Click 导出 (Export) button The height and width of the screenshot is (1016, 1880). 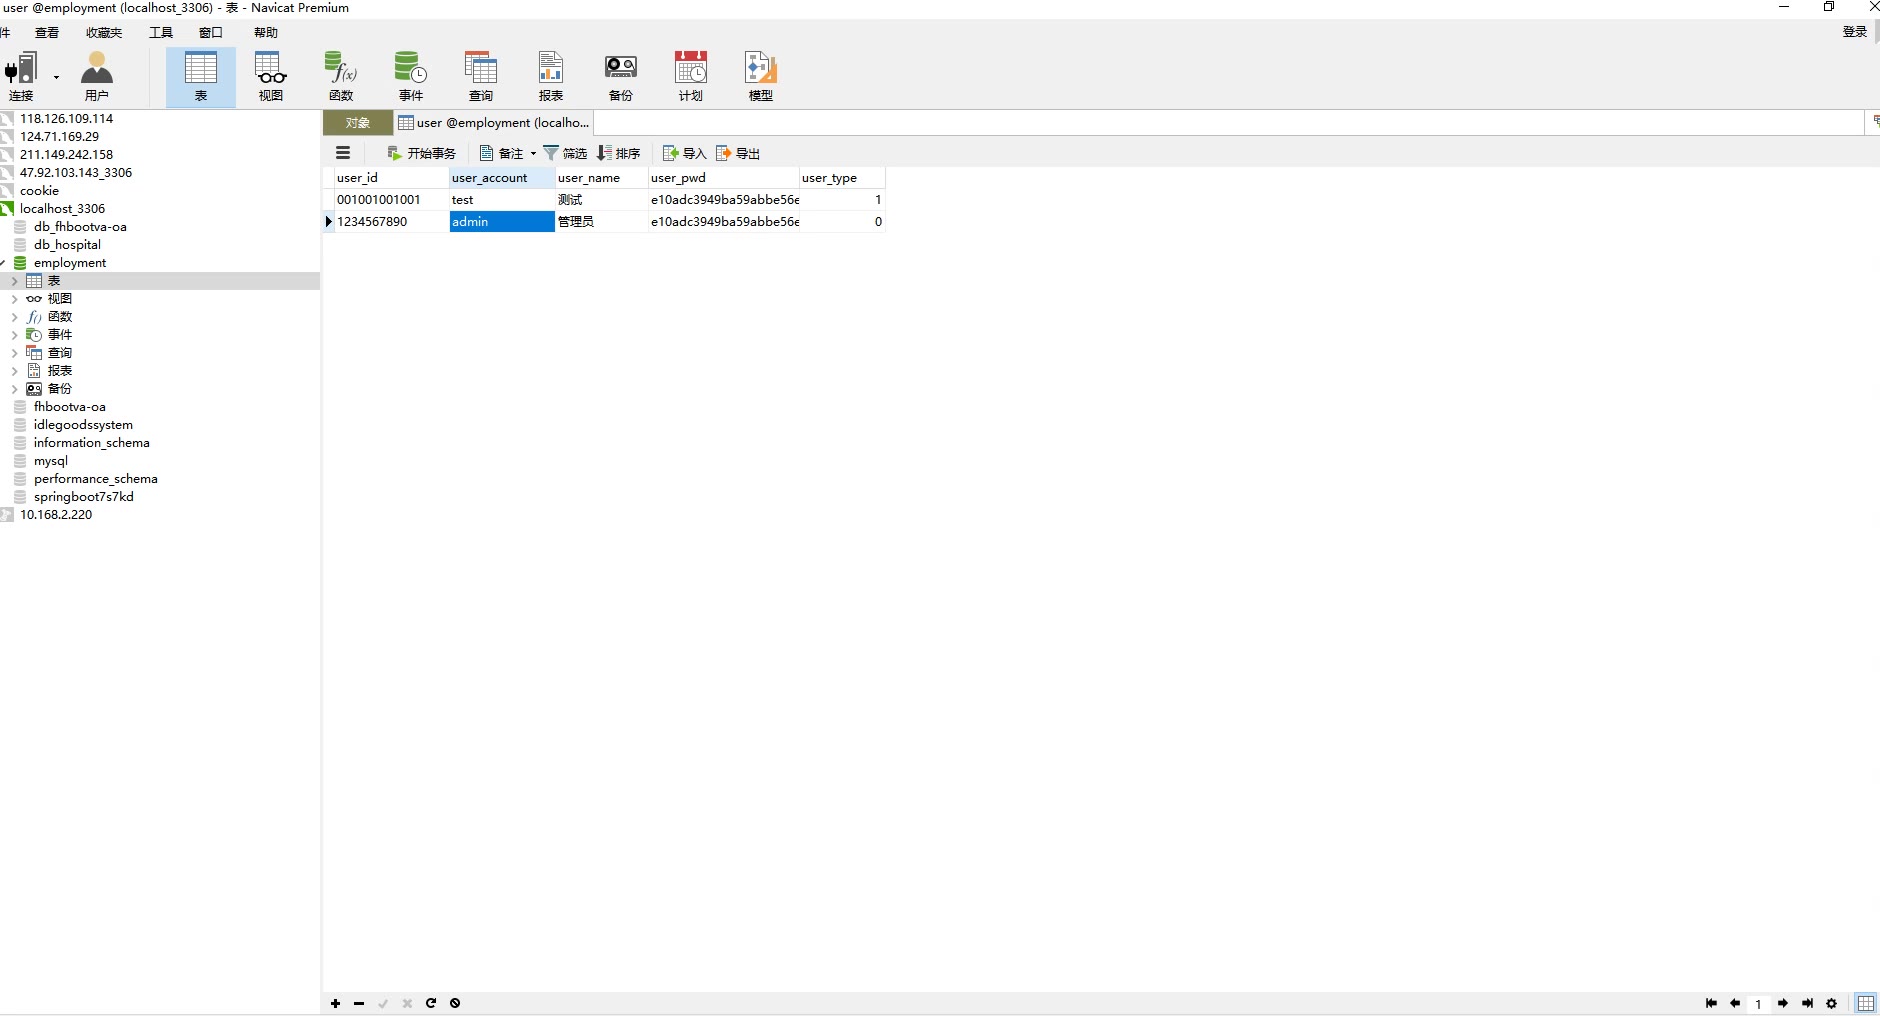738,153
